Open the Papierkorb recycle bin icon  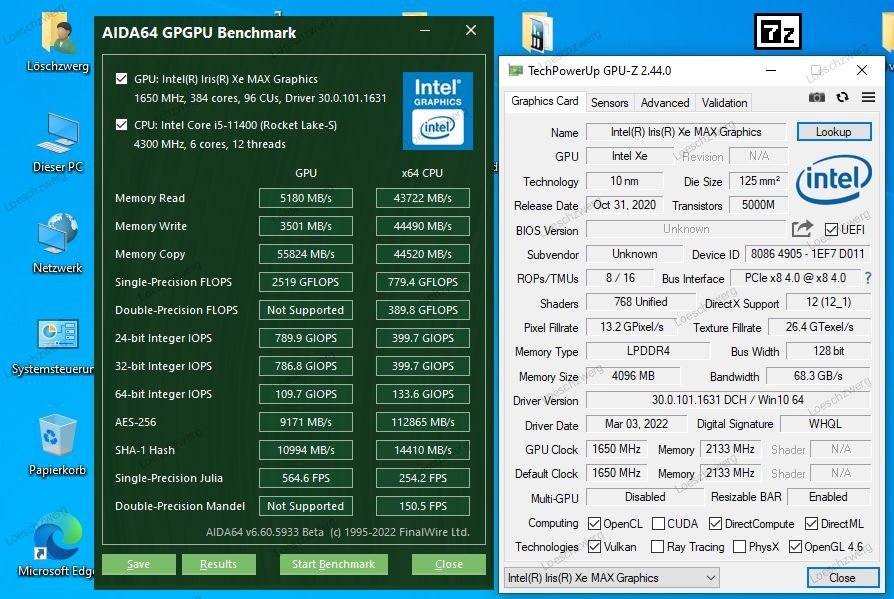tap(57, 445)
